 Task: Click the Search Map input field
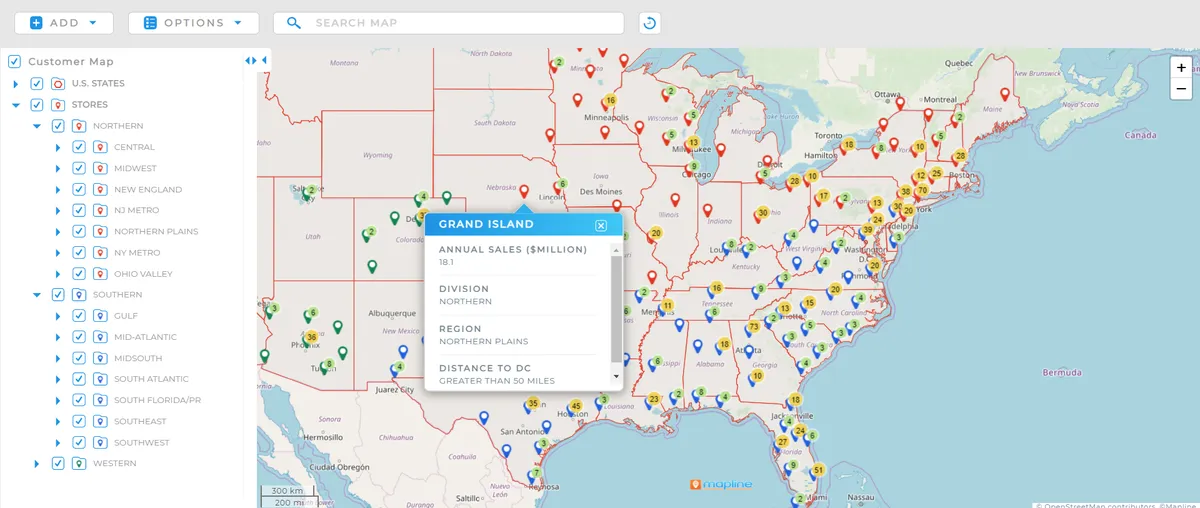click(449, 23)
